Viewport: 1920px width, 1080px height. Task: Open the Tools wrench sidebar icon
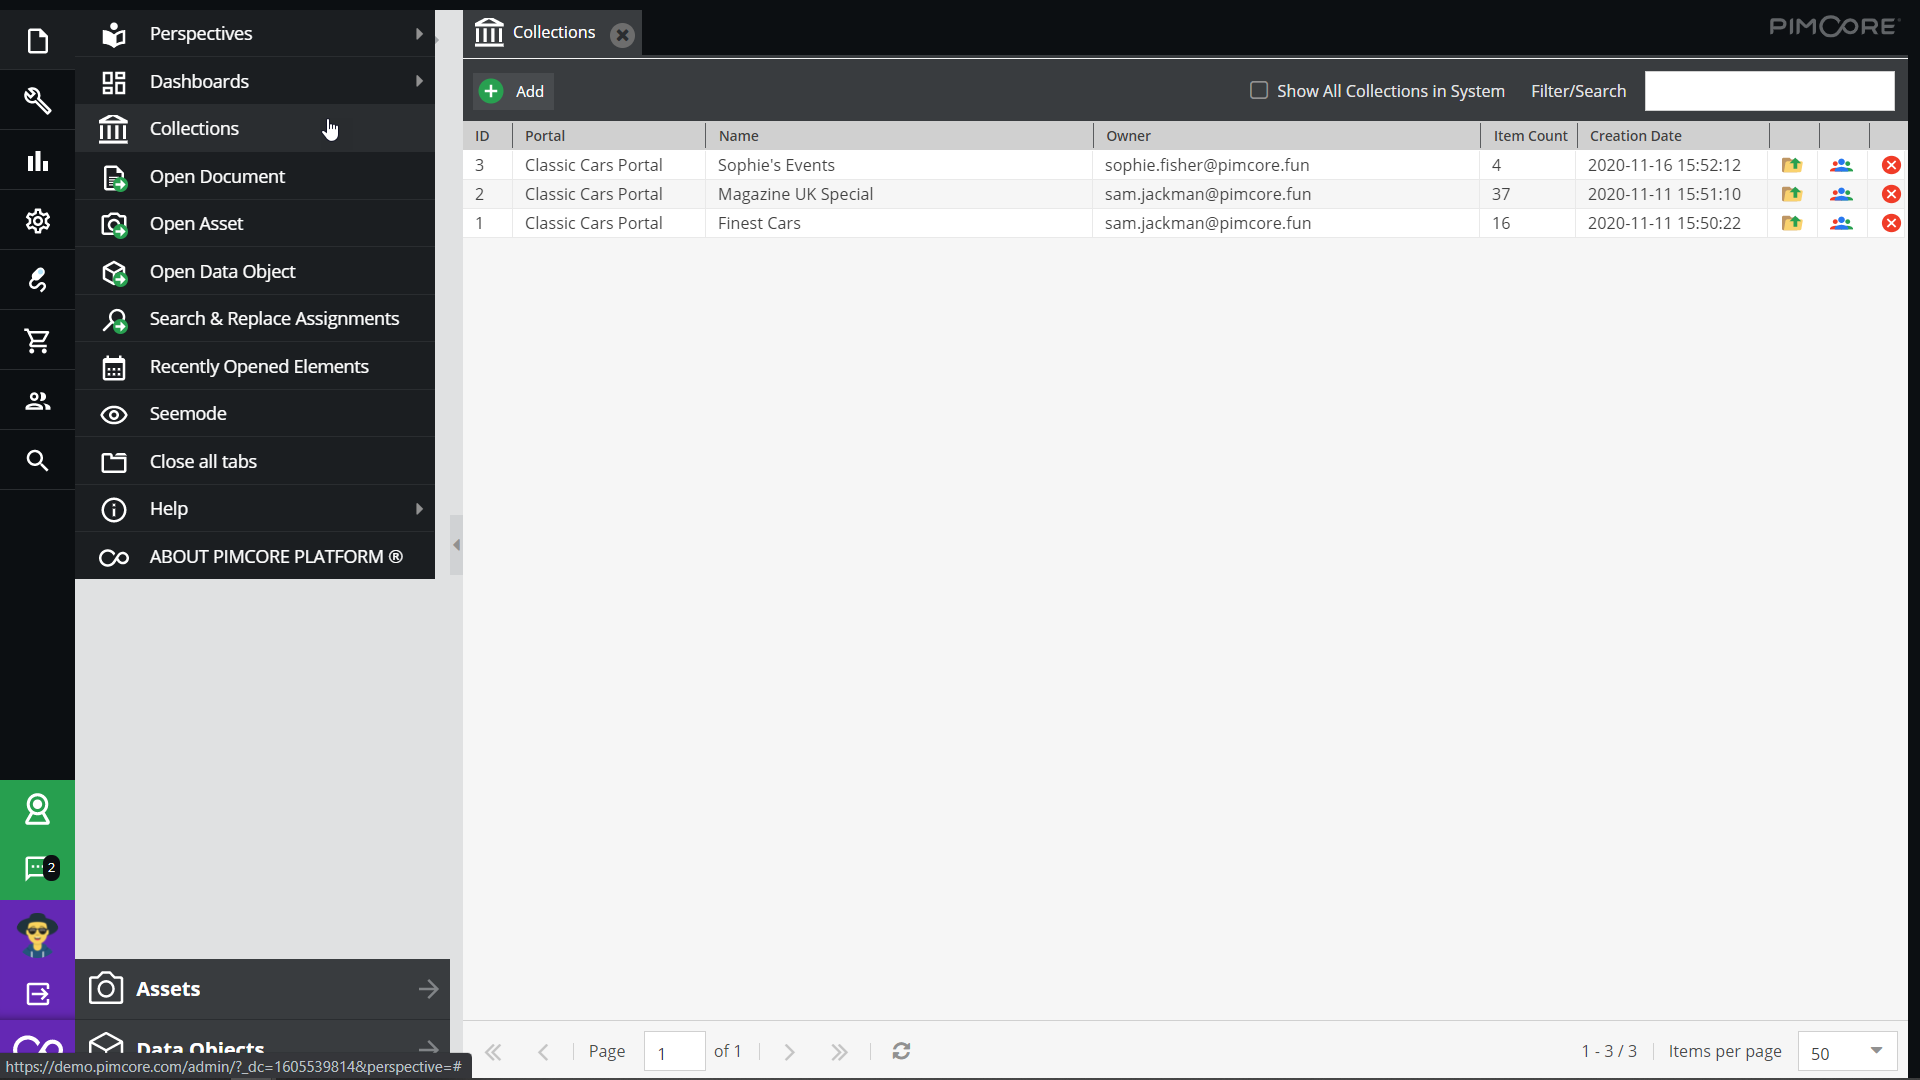[x=37, y=100]
